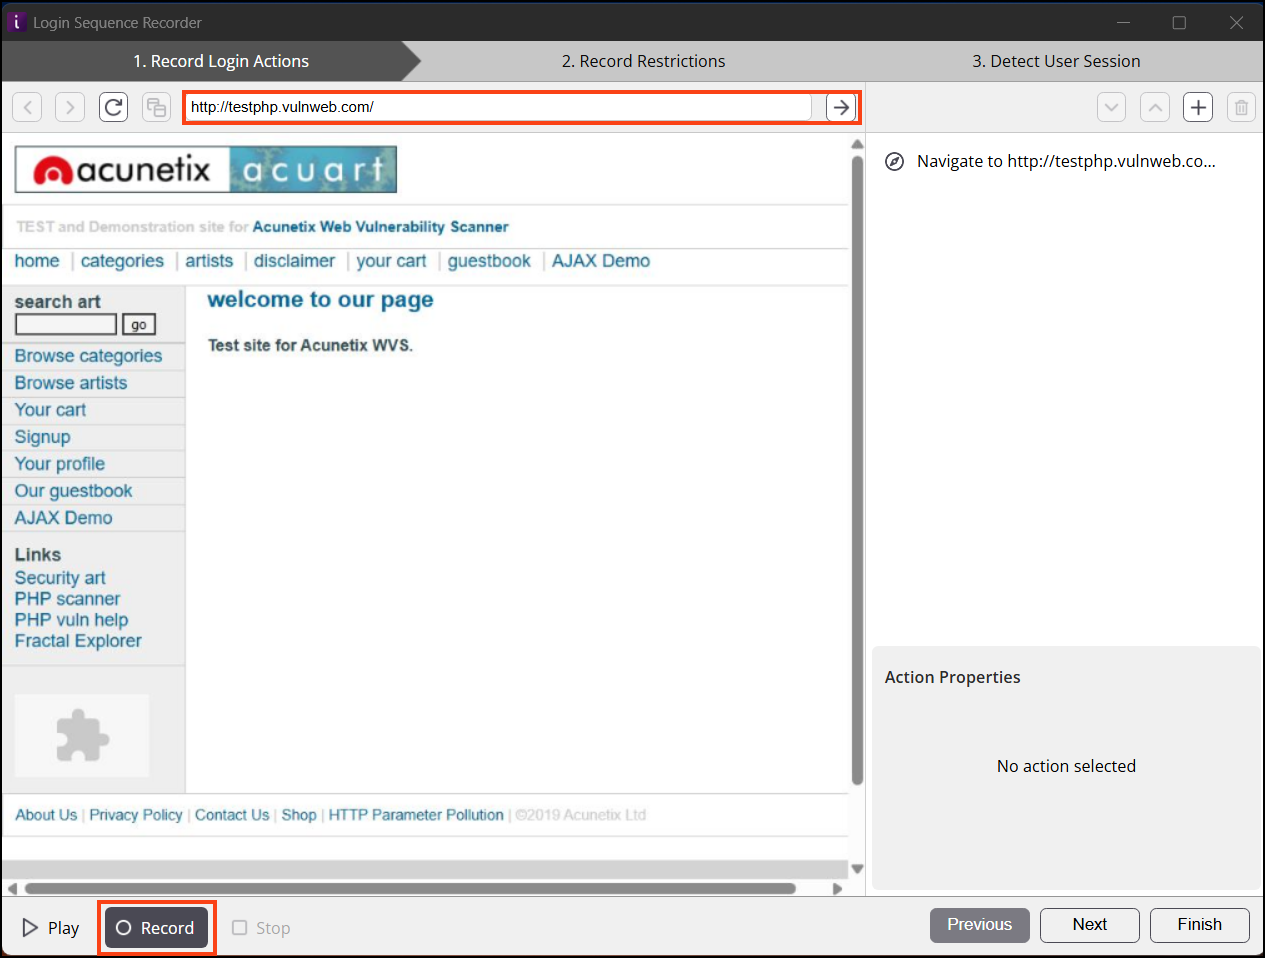Image resolution: width=1265 pixels, height=958 pixels.
Task: Click the Finish button
Action: pyautogui.click(x=1199, y=925)
